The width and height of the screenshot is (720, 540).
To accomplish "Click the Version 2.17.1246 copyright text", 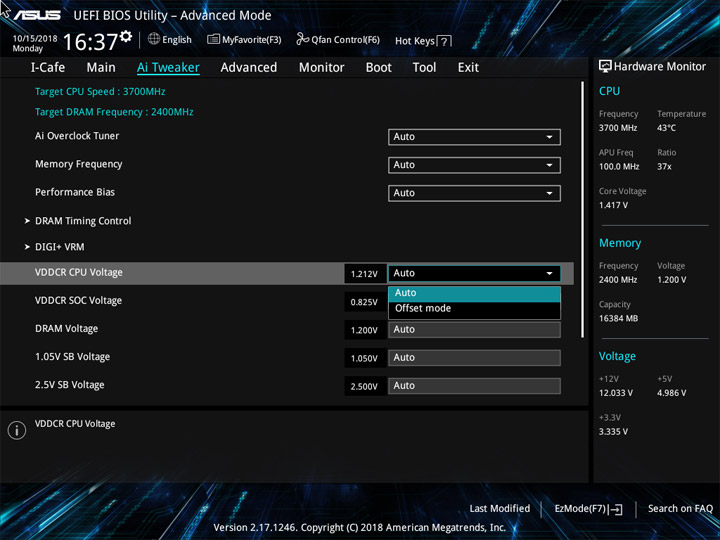I will [360, 528].
